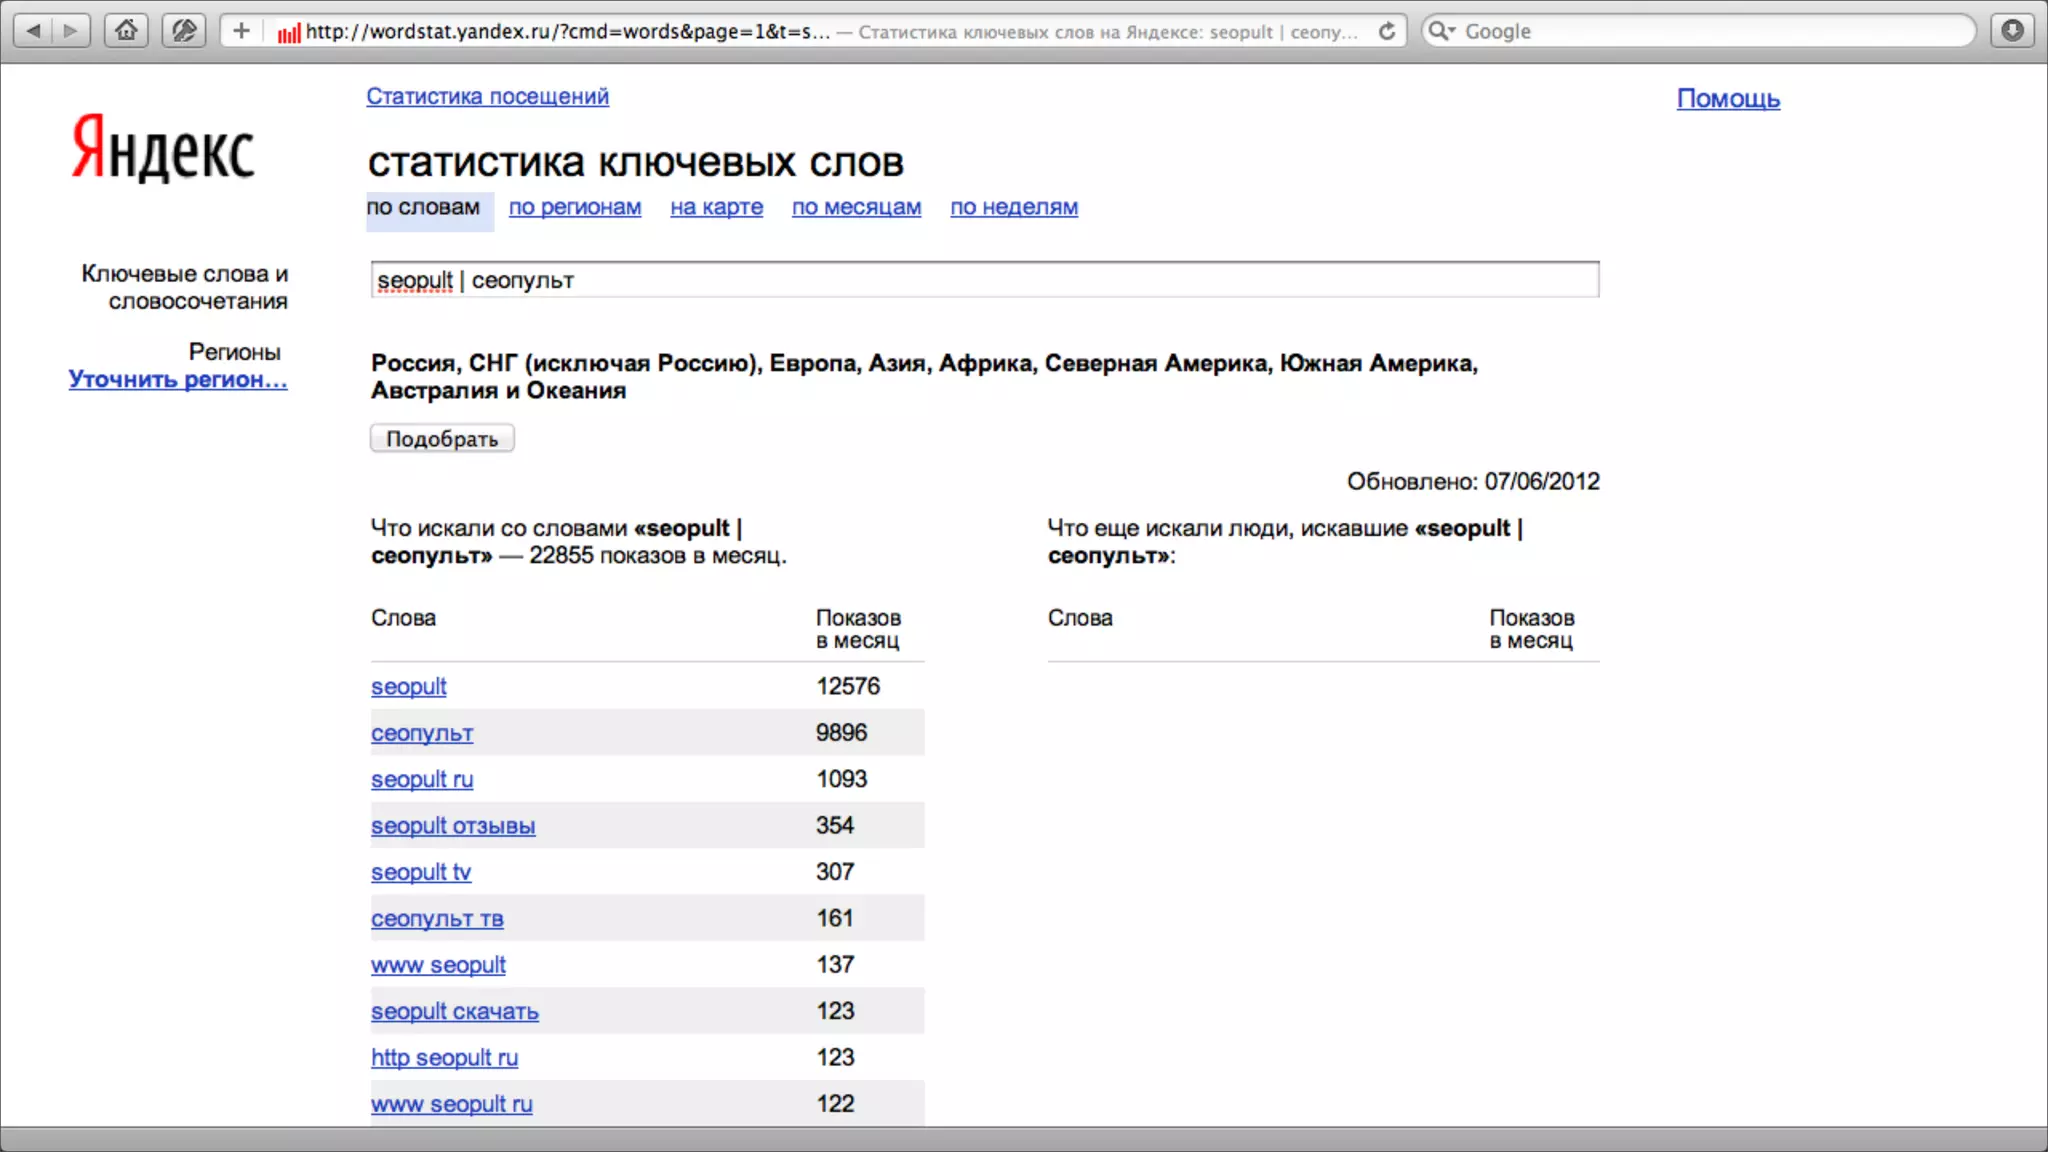This screenshot has height=1152, width=2048.
Task: Click 'Статистика посещений' link
Action: pos(487,97)
